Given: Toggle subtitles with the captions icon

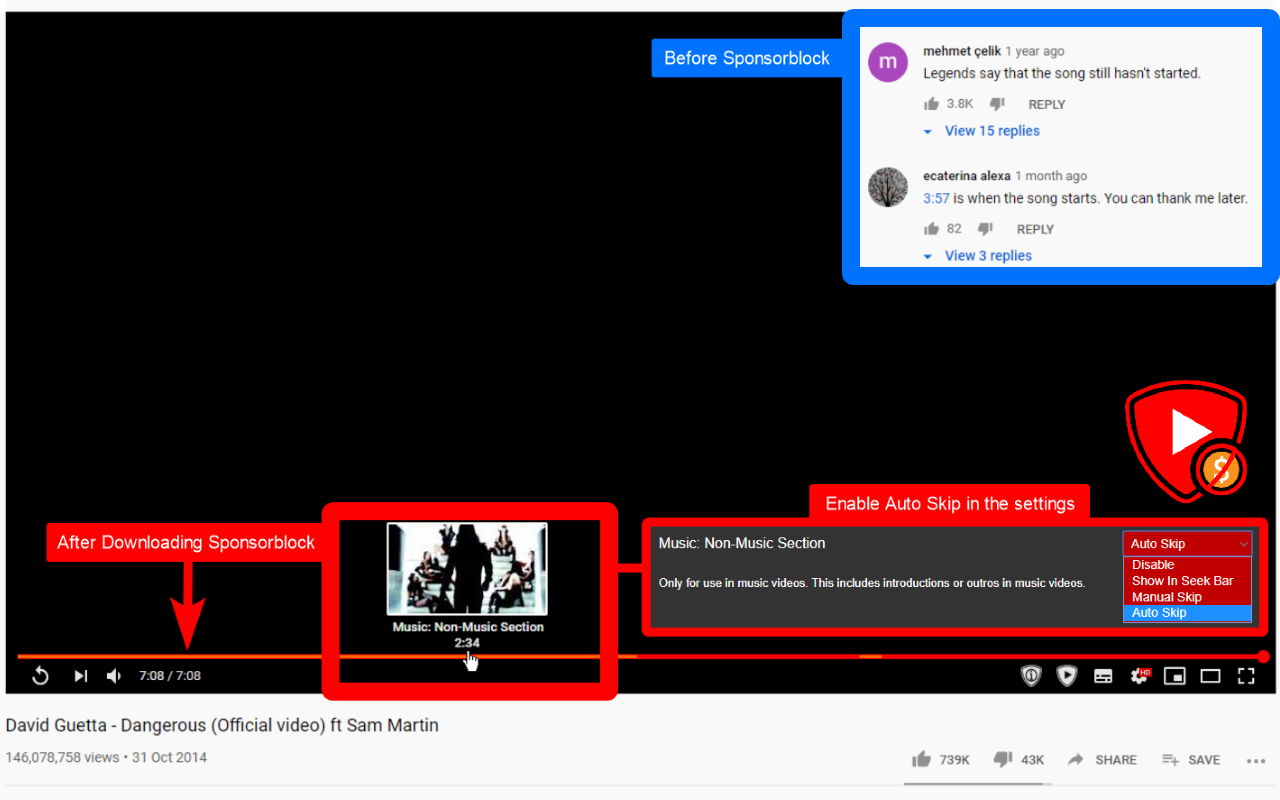Looking at the screenshot, I should click(1103, 675).
